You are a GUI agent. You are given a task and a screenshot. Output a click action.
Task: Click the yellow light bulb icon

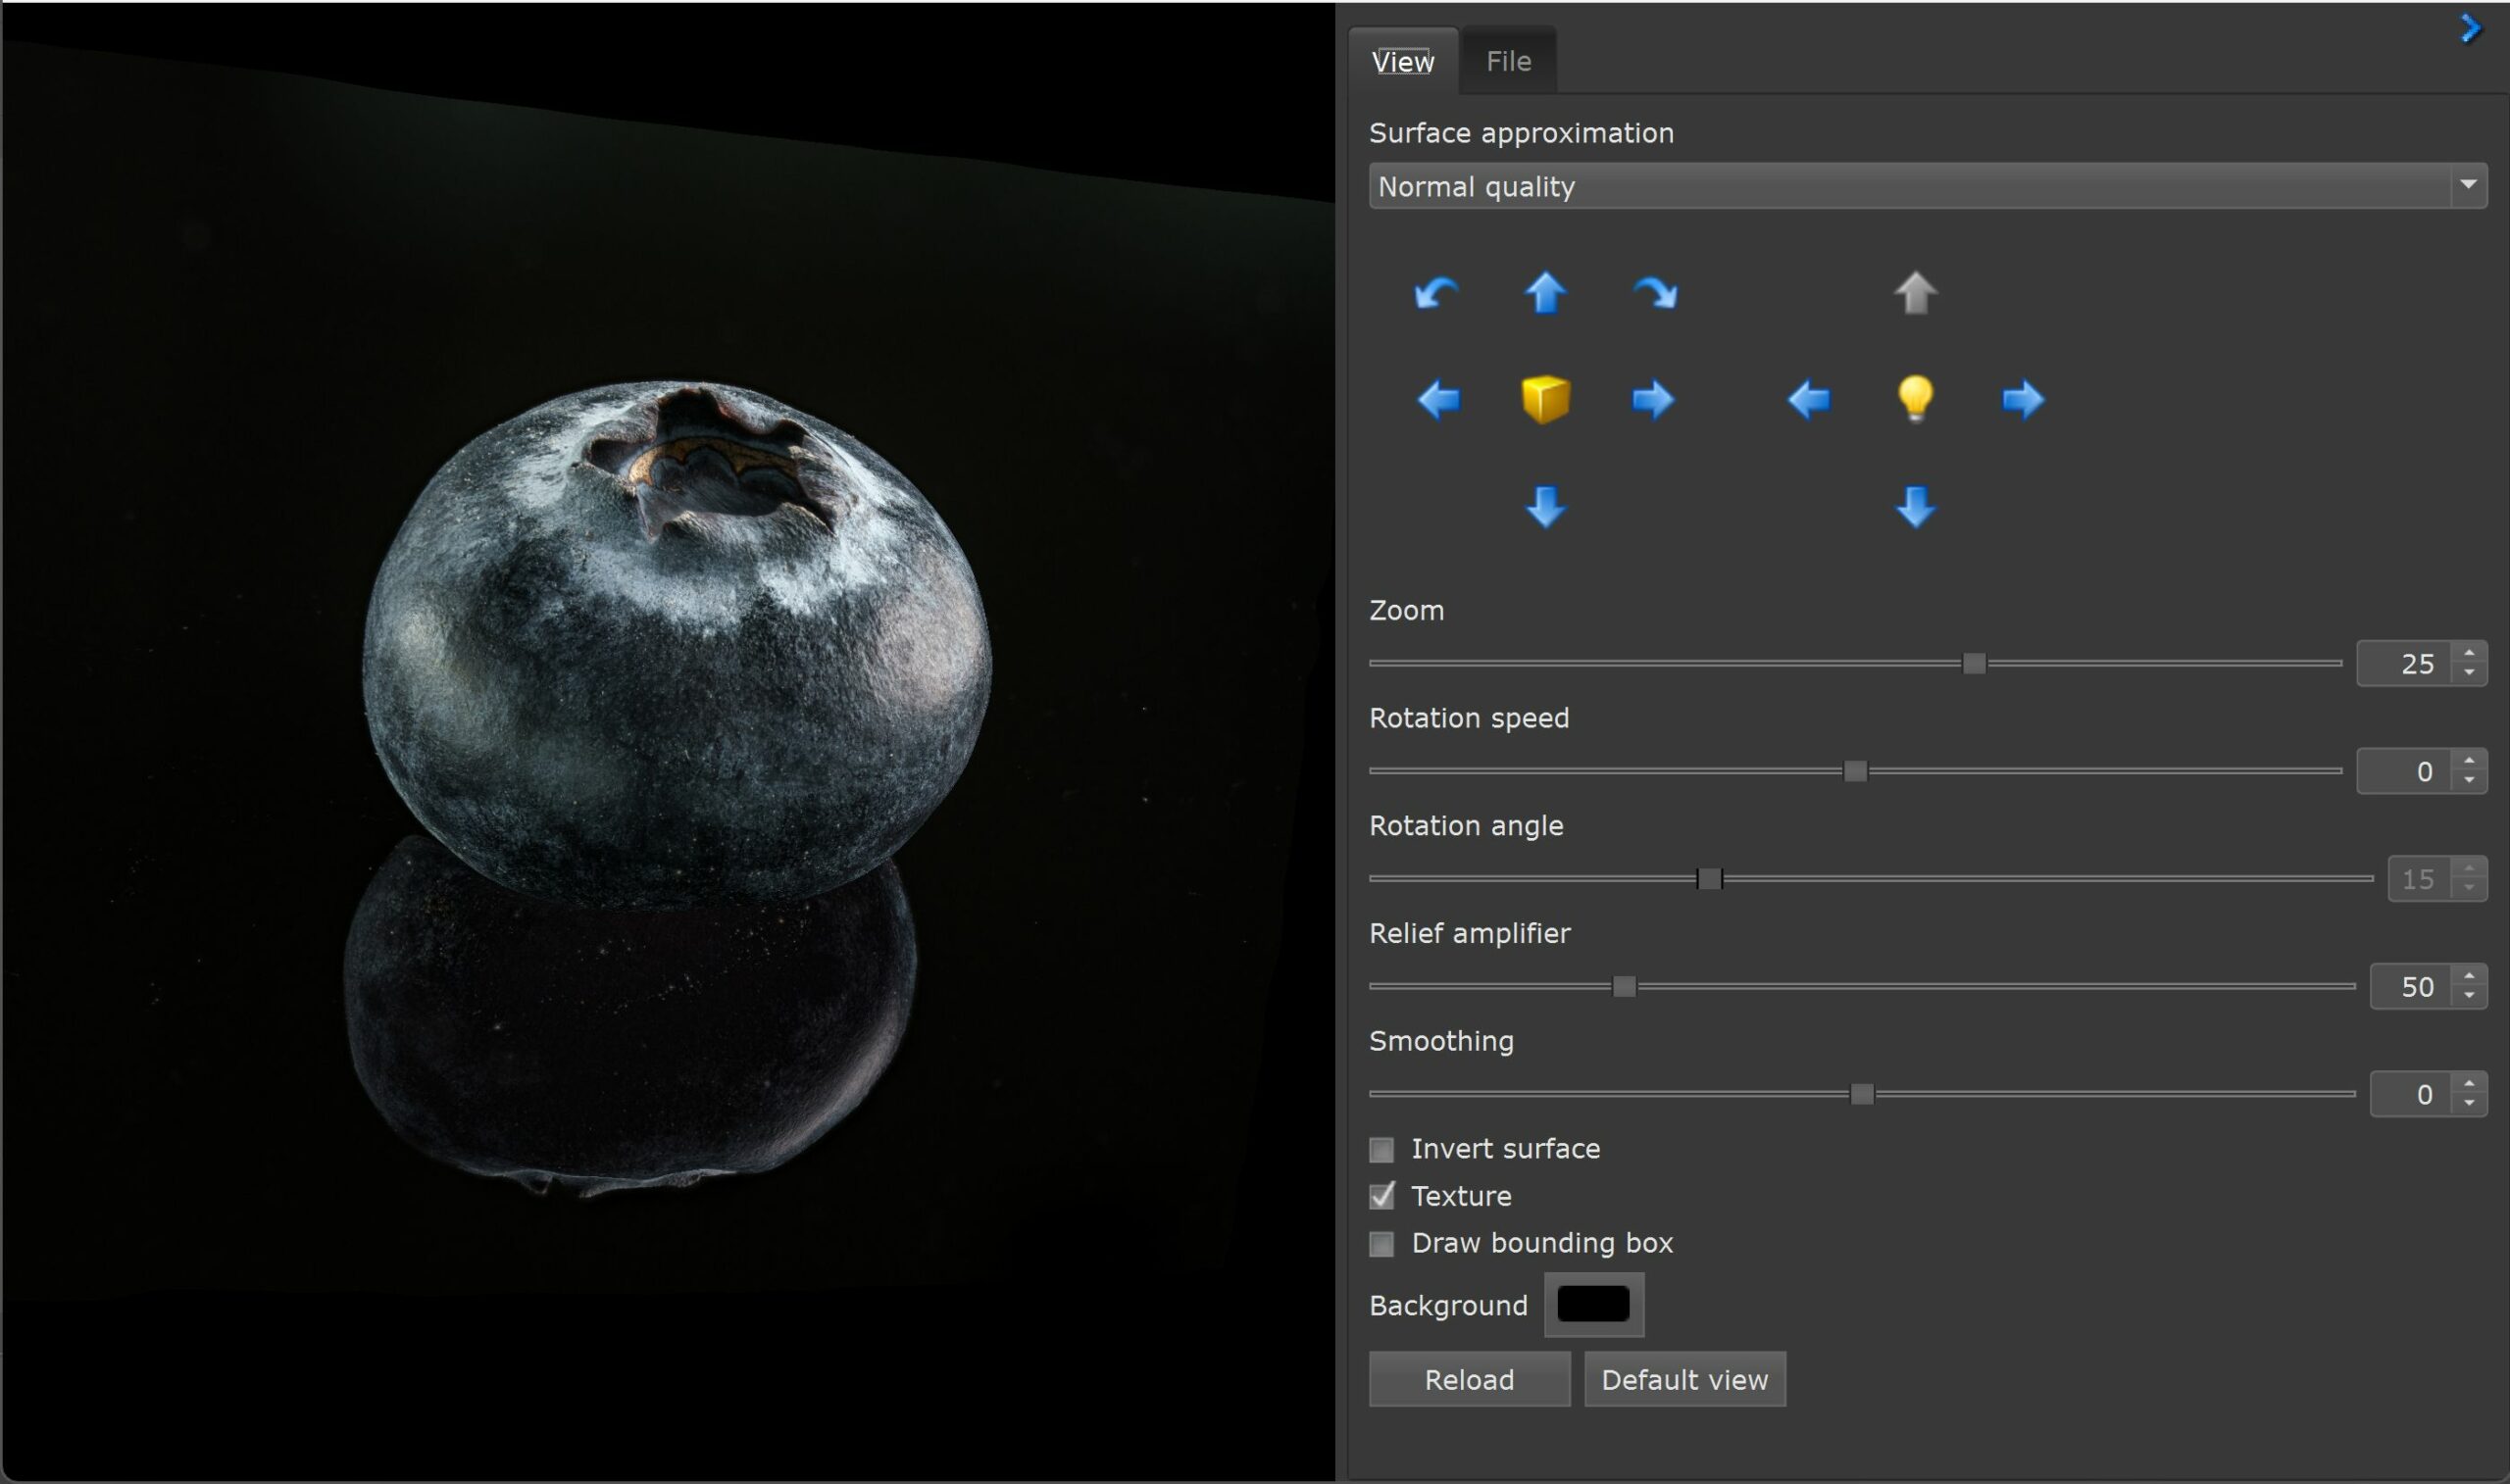[x=1915, y=400]
